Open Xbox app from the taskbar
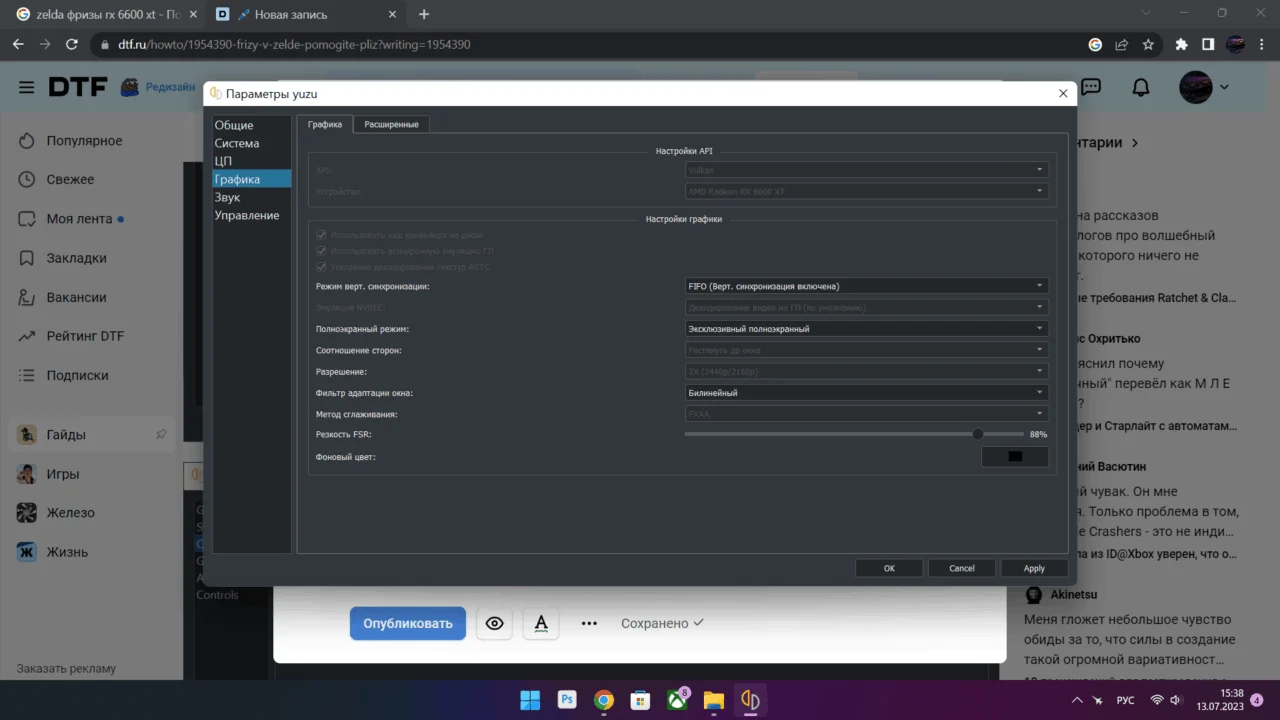Screen dimensions: 1280x720 coord(677,700)
